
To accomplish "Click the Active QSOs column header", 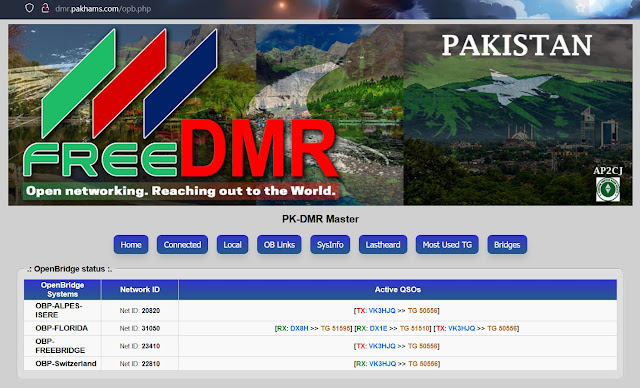I will coord(398,290).
